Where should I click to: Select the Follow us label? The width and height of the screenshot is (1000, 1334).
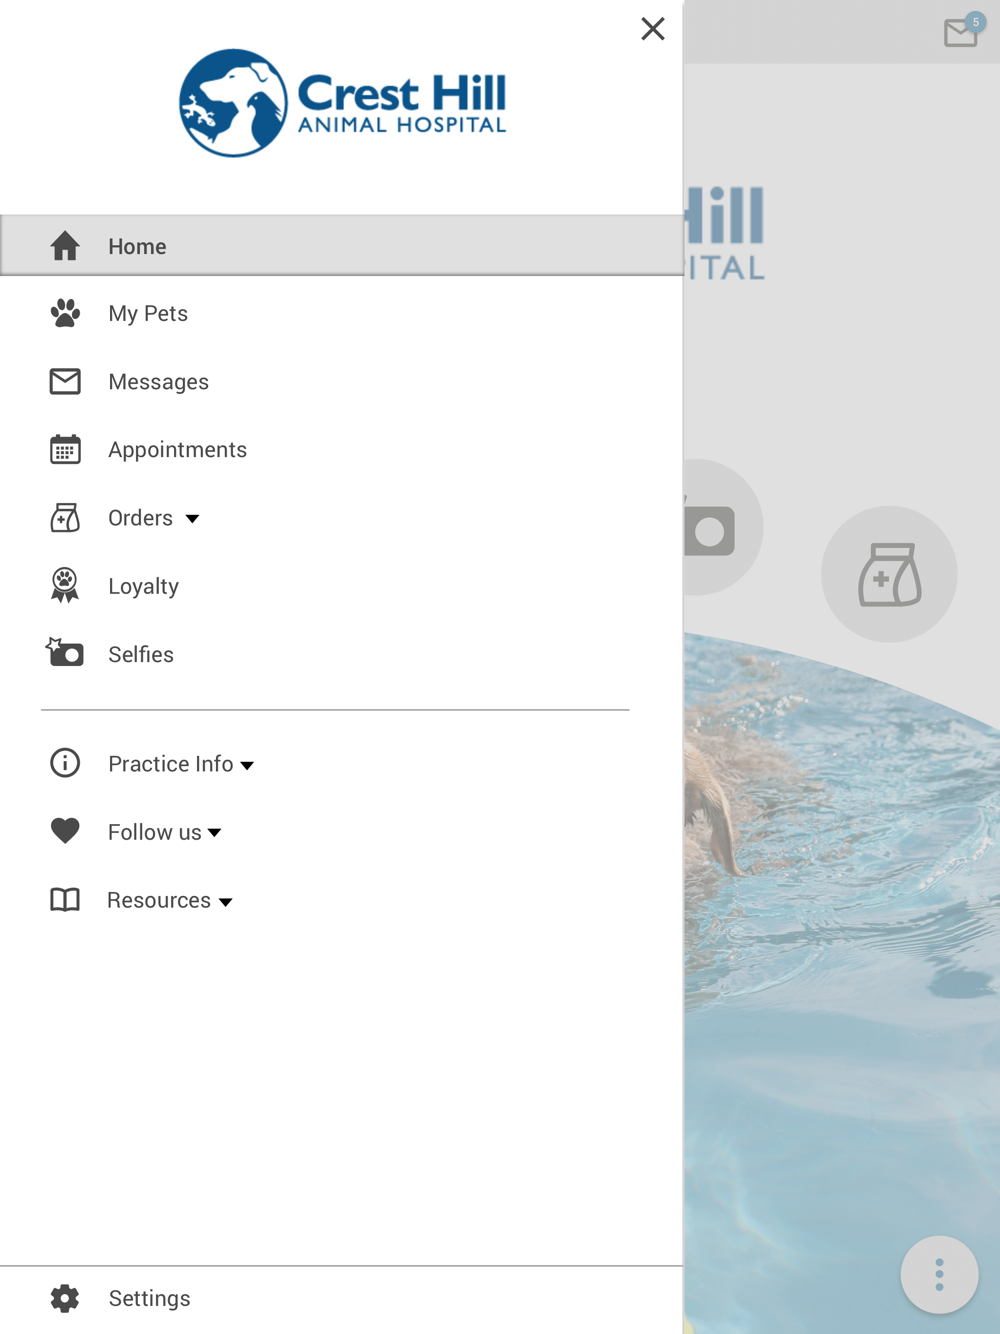click(155, 832)
